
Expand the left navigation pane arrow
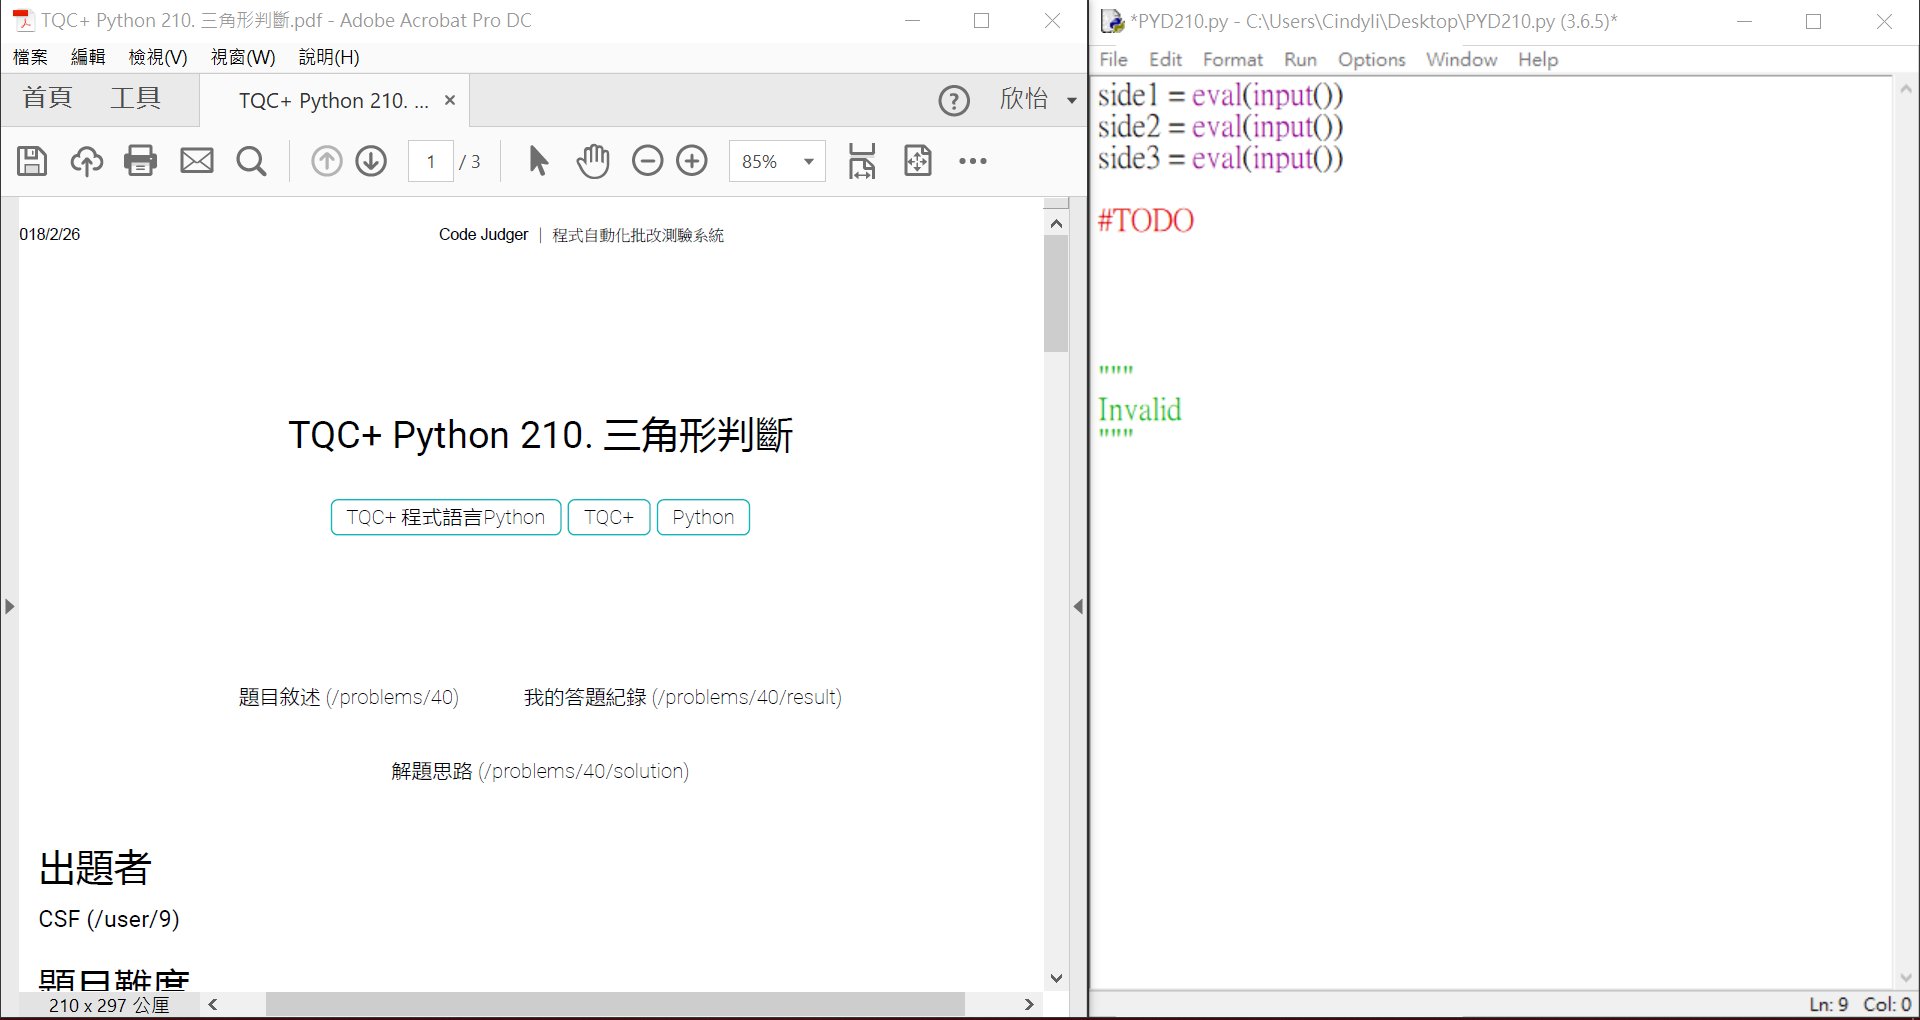click(x=9, y=606)
